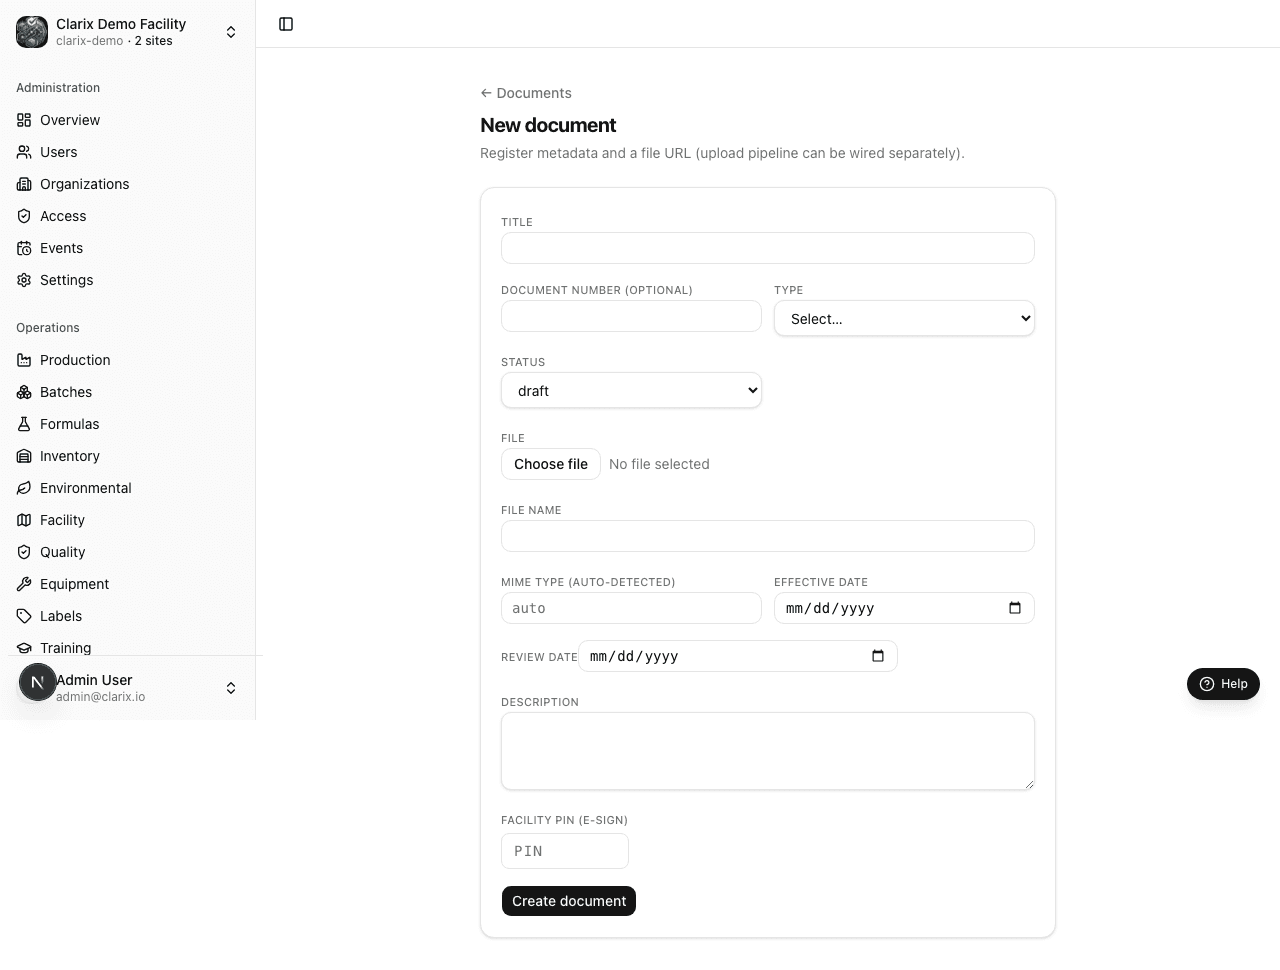Focus the Title input field

click(x=768, y=248)
